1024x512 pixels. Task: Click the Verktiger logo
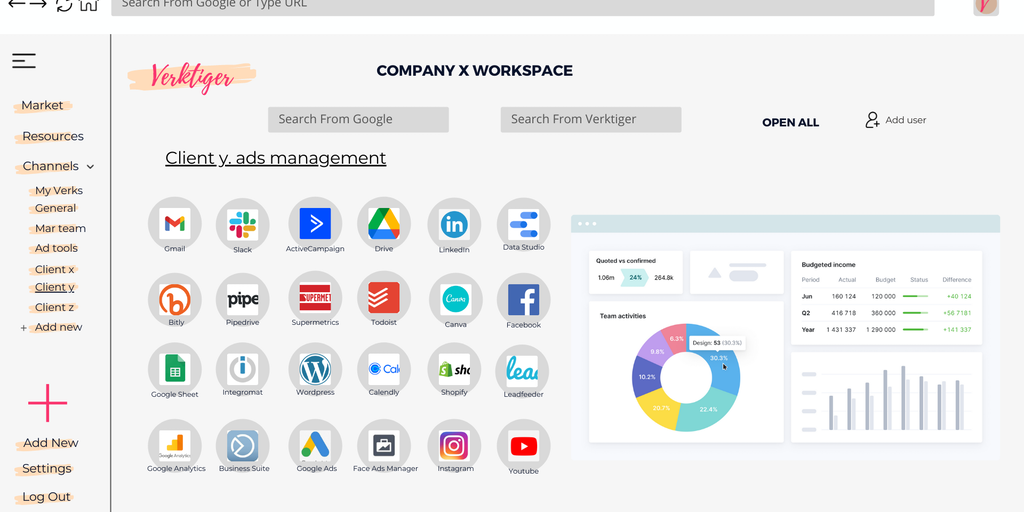coord(191,78)
